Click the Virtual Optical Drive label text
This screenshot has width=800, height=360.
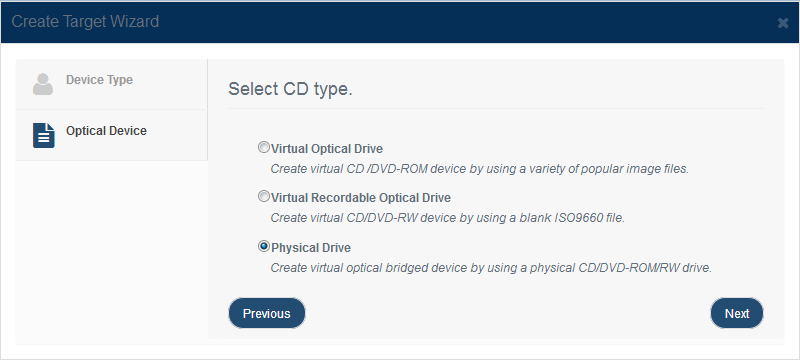point(327,149)
